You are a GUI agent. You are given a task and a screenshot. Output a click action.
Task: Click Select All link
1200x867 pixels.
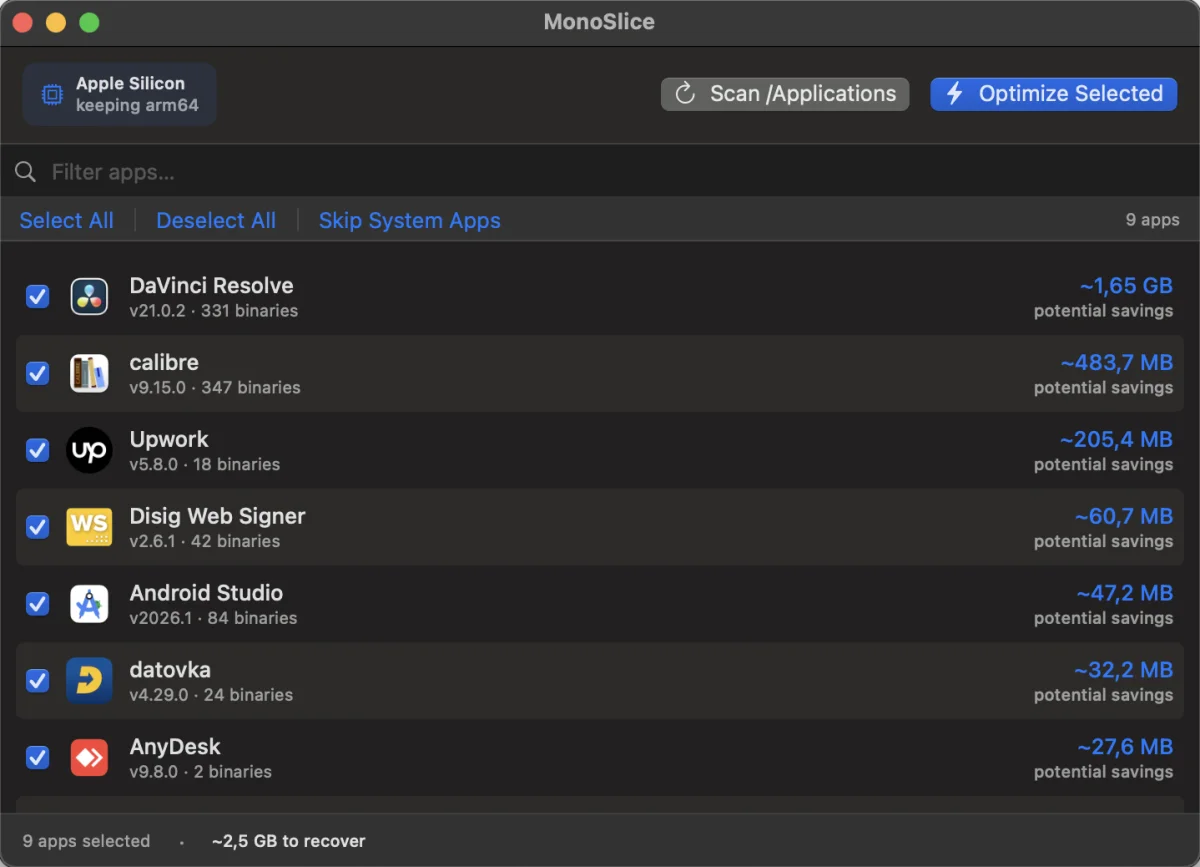67,221
